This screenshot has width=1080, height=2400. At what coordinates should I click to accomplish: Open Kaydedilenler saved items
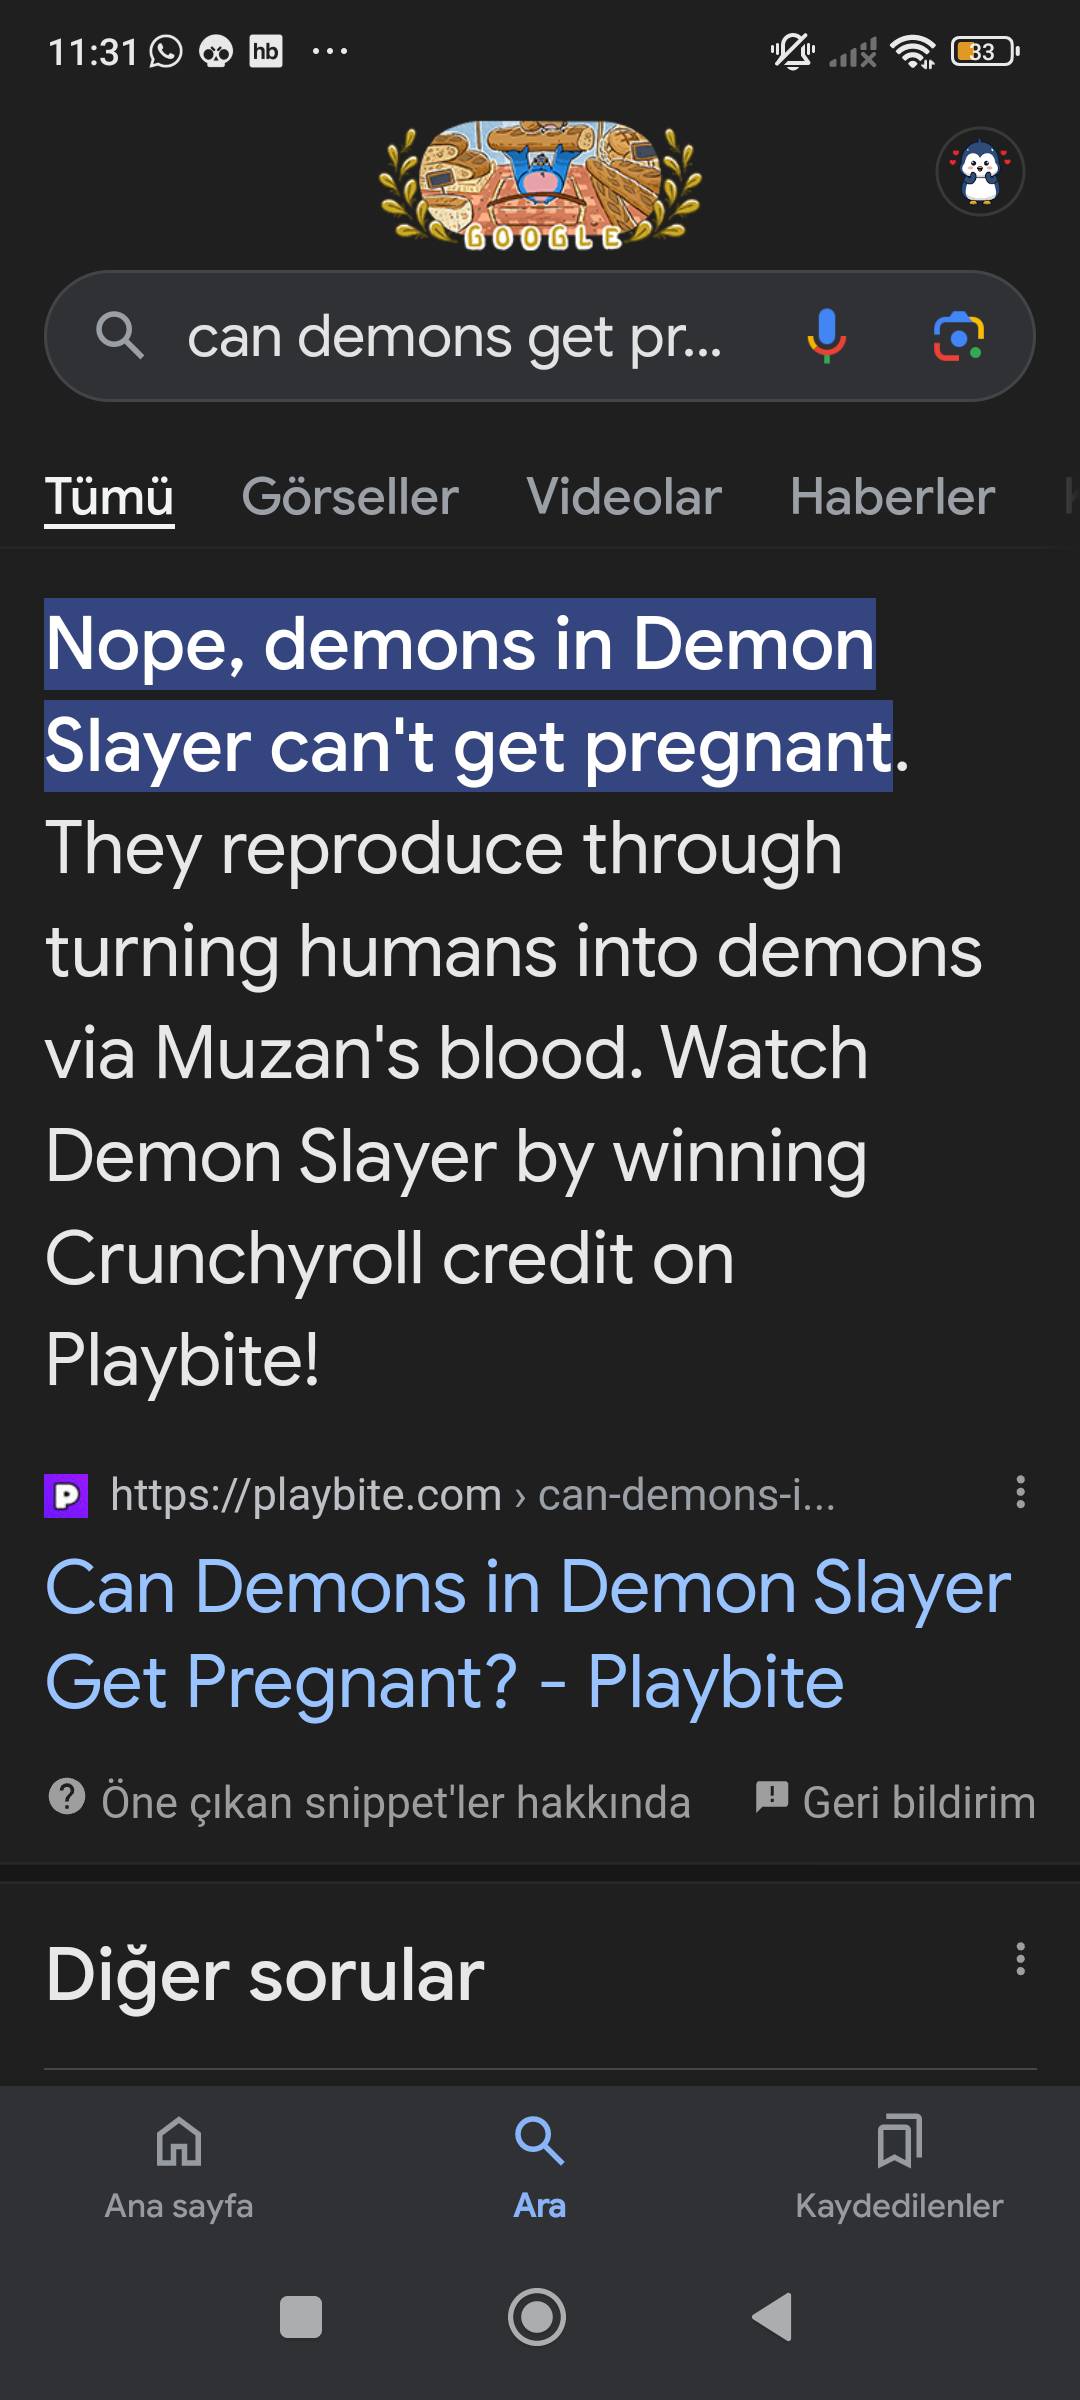(899, 2165)
